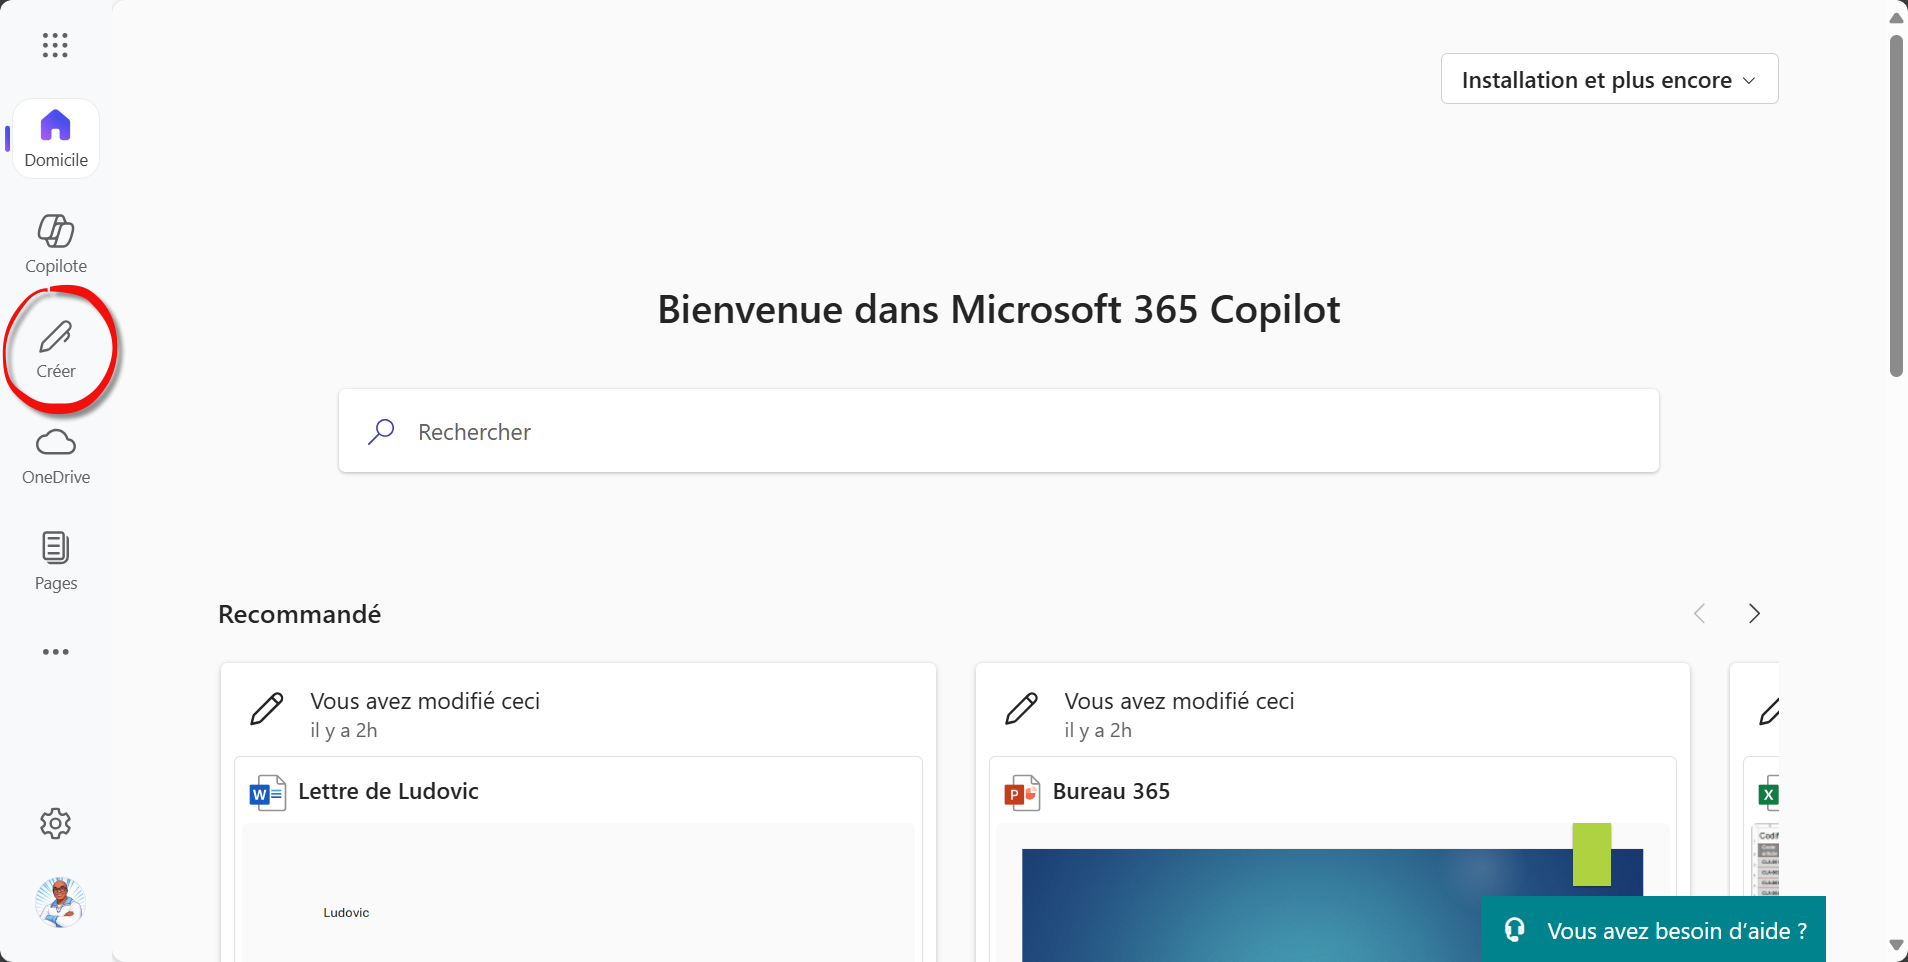Show previous recommended items with left chevron

click(x=1699, y=614)
